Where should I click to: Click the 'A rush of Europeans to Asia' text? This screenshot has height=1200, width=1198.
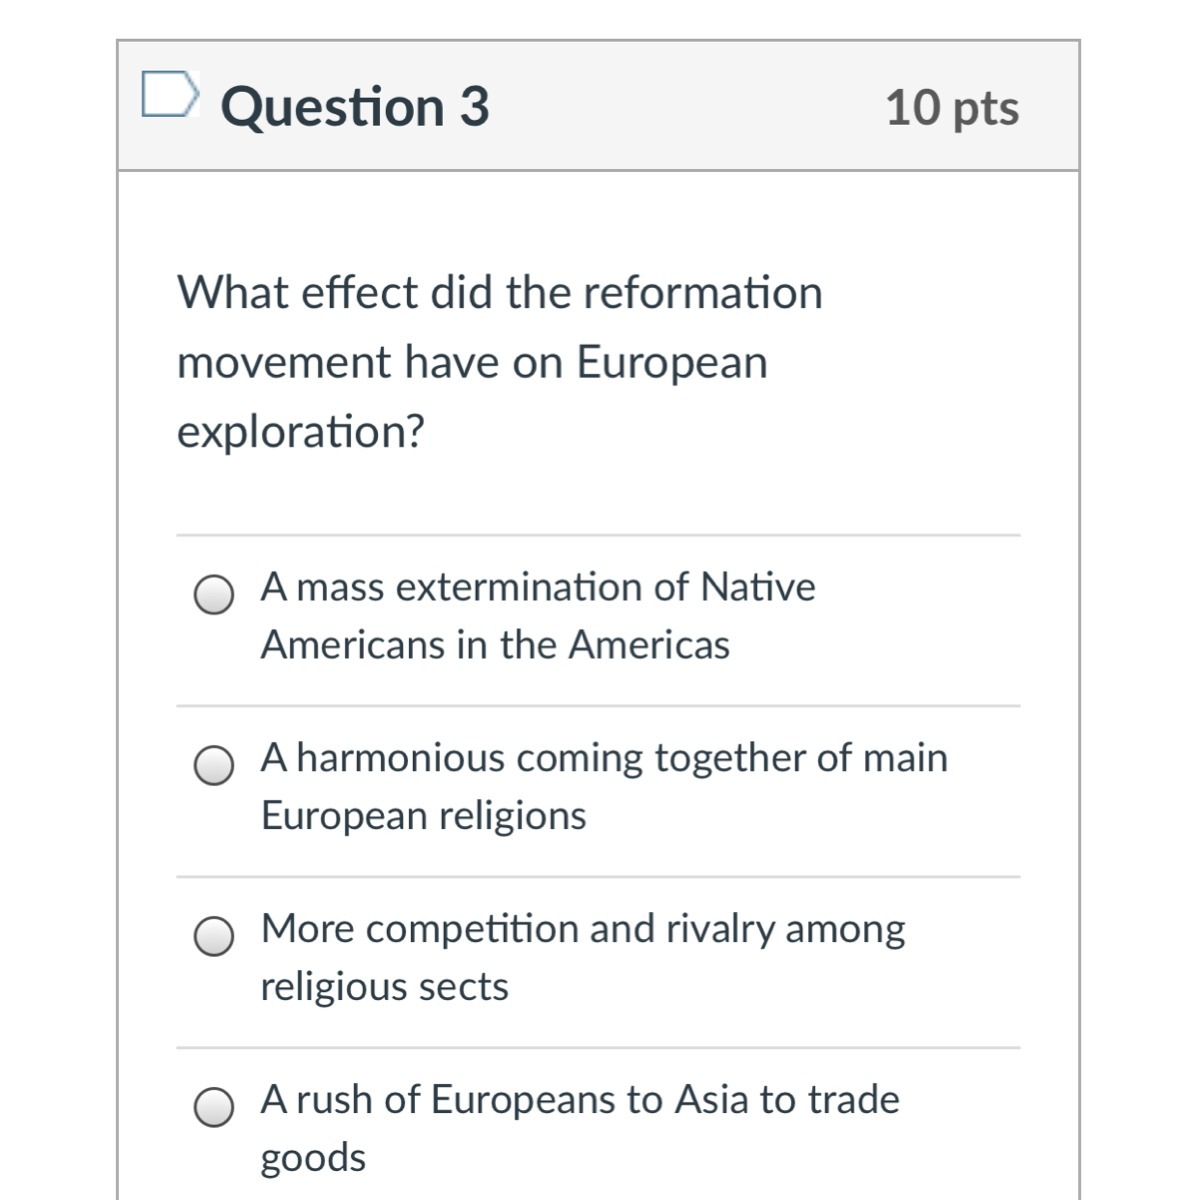[580, 1100]
